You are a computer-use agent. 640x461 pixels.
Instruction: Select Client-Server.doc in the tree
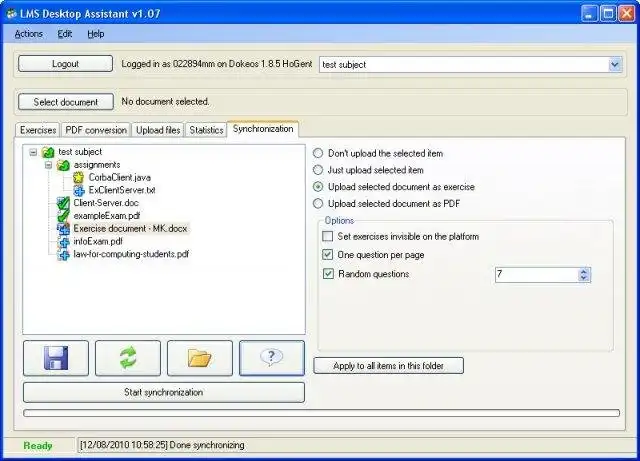(x=106, y=203)
